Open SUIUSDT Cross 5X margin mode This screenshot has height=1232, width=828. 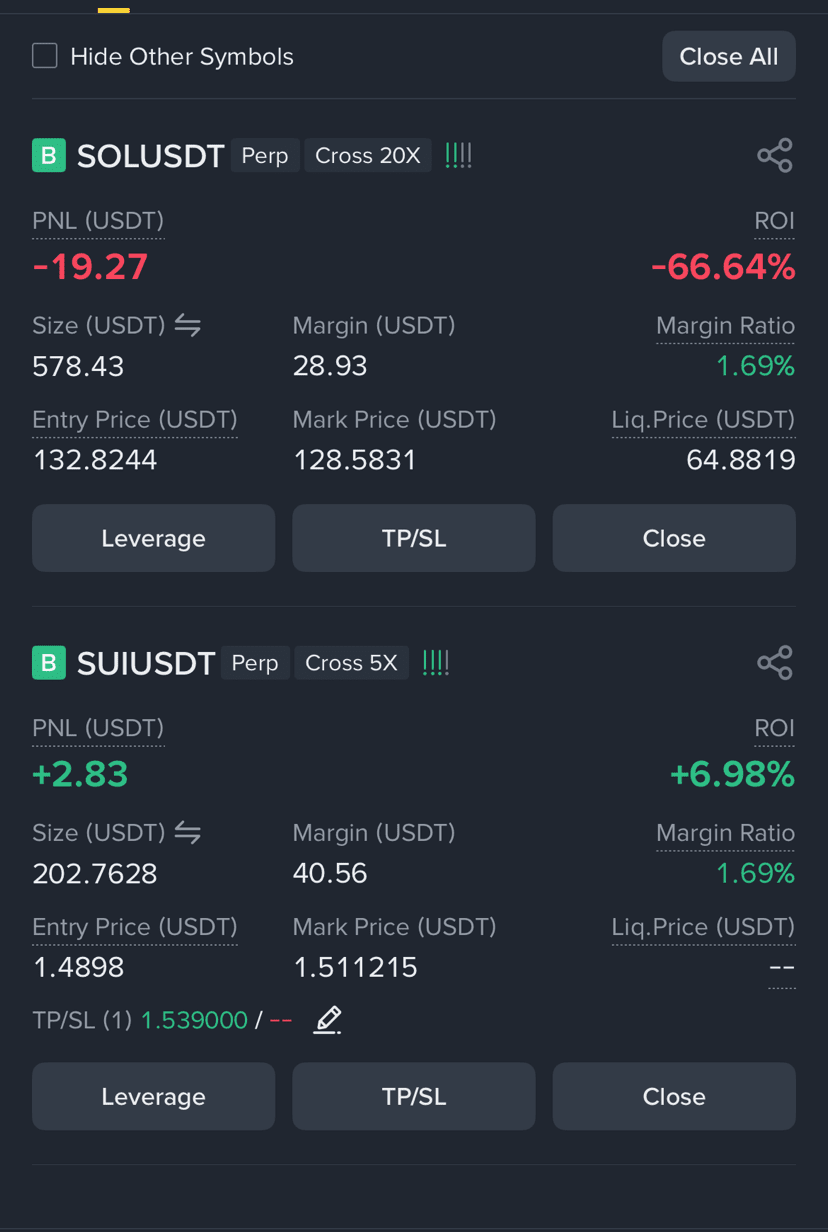tap(351, 662)
